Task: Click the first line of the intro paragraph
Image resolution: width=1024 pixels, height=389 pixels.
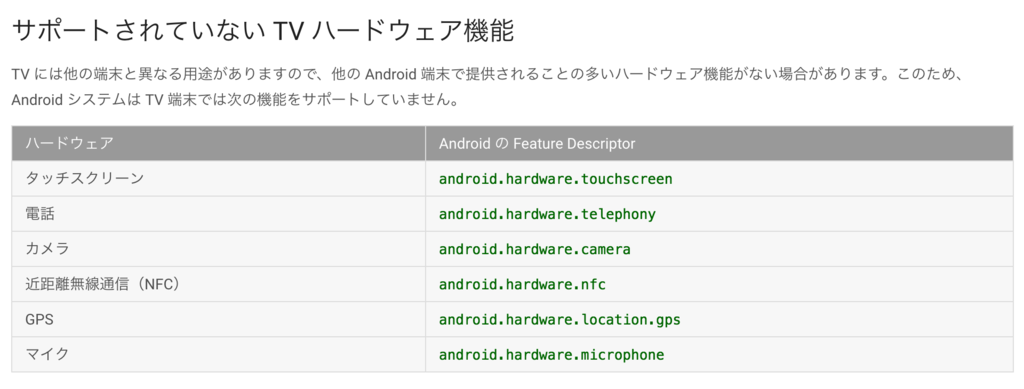Action: coord(488,74)
